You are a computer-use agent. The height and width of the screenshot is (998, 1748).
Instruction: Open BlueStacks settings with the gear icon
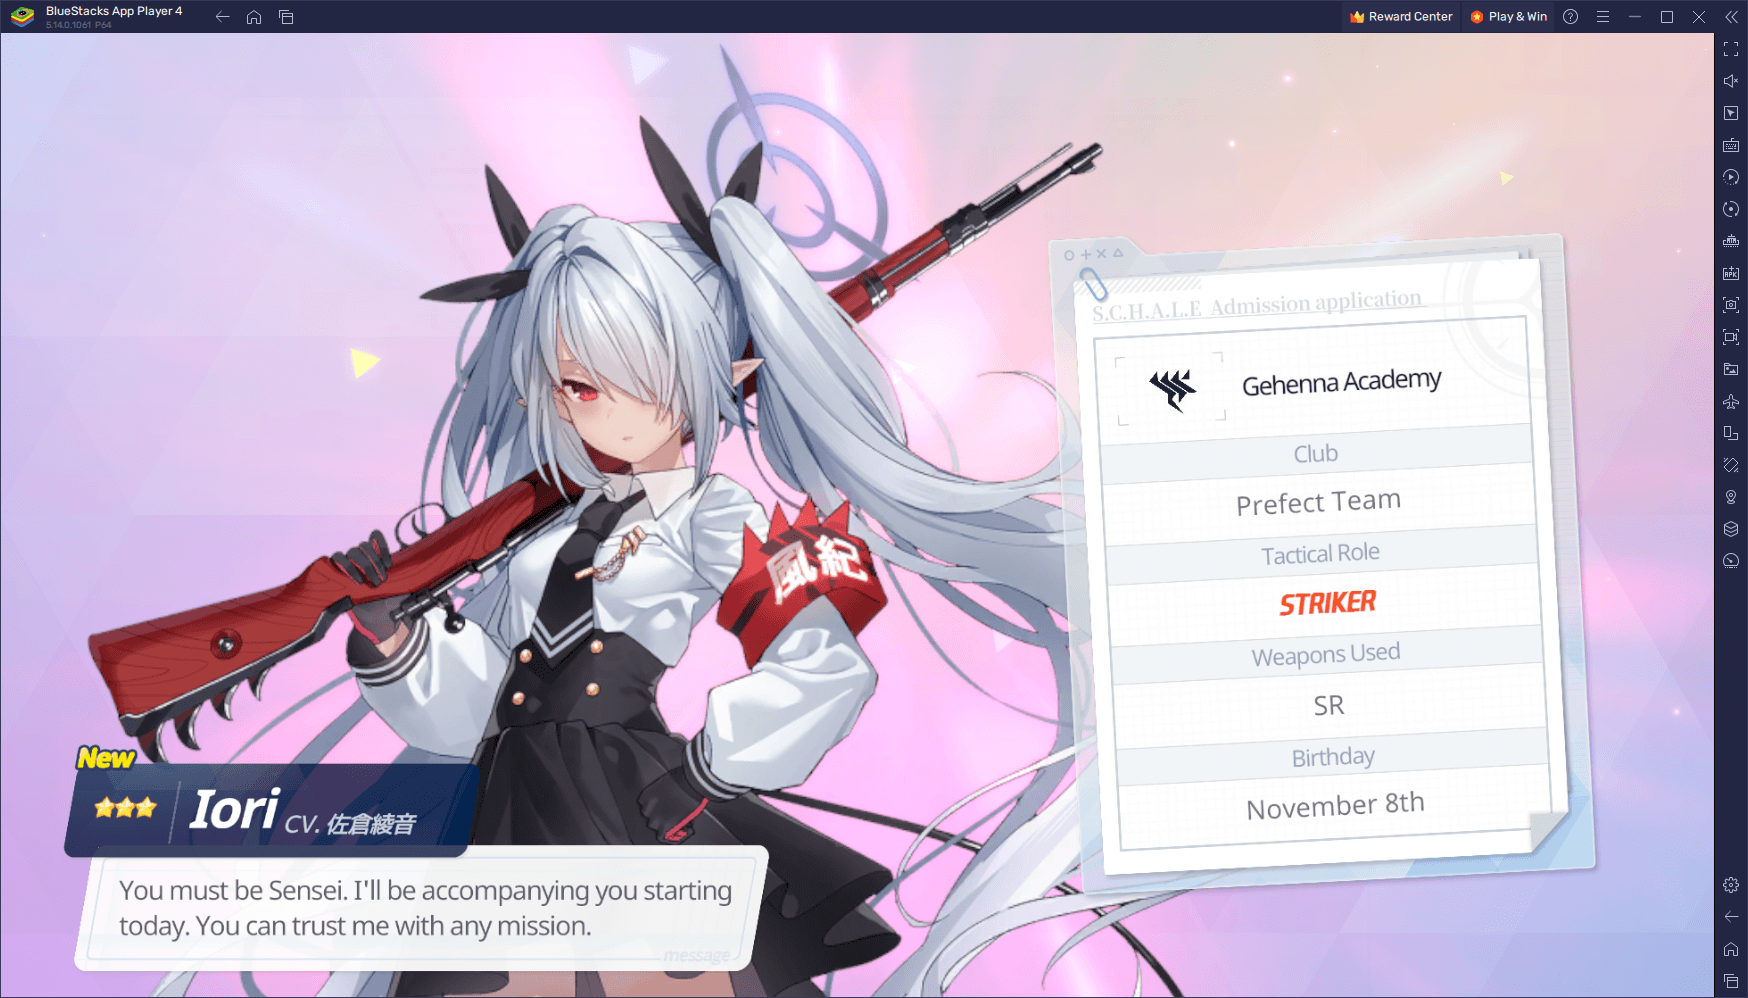pyautogui.click(x=1729, y=884)
